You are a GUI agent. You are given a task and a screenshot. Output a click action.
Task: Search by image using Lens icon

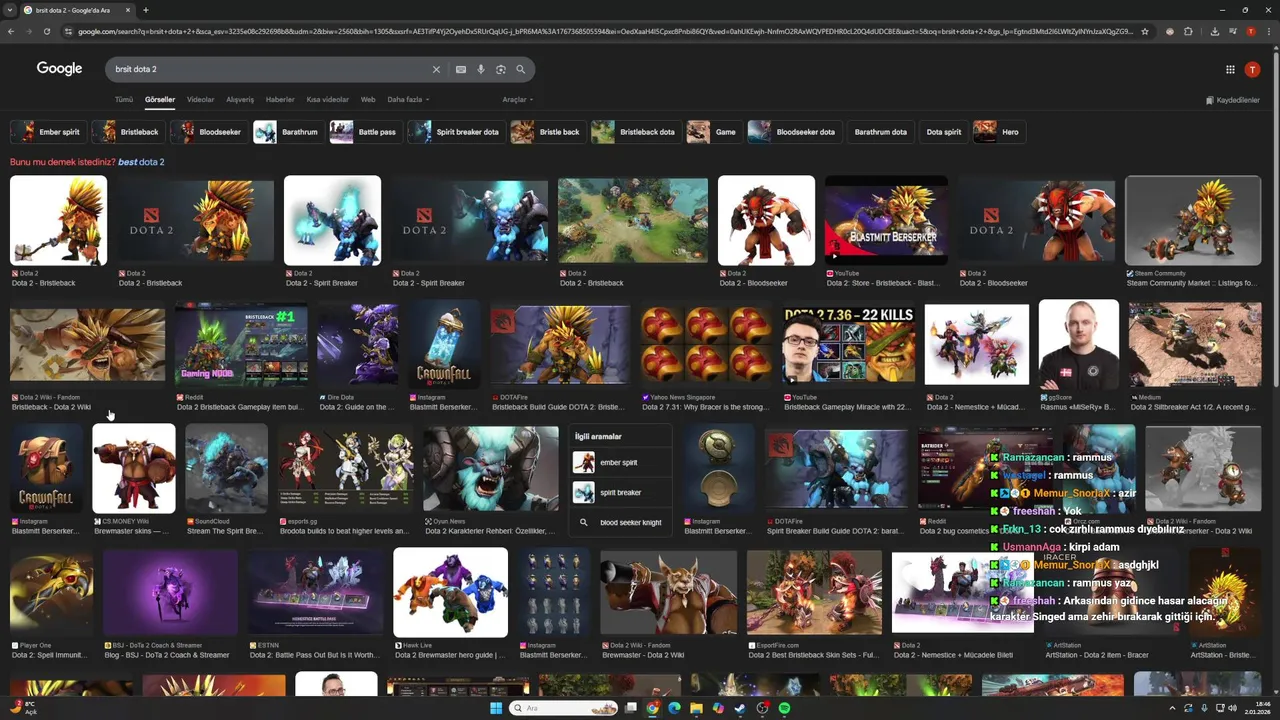pyautogui.click(x=501, y=70)
